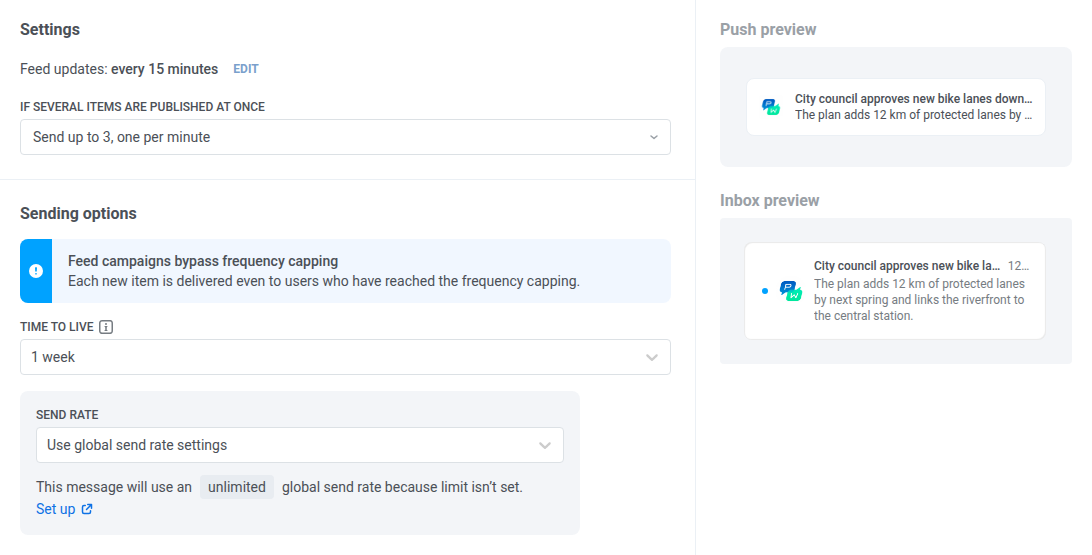Open the 'Use global send rate settings' dropdown

299,445
